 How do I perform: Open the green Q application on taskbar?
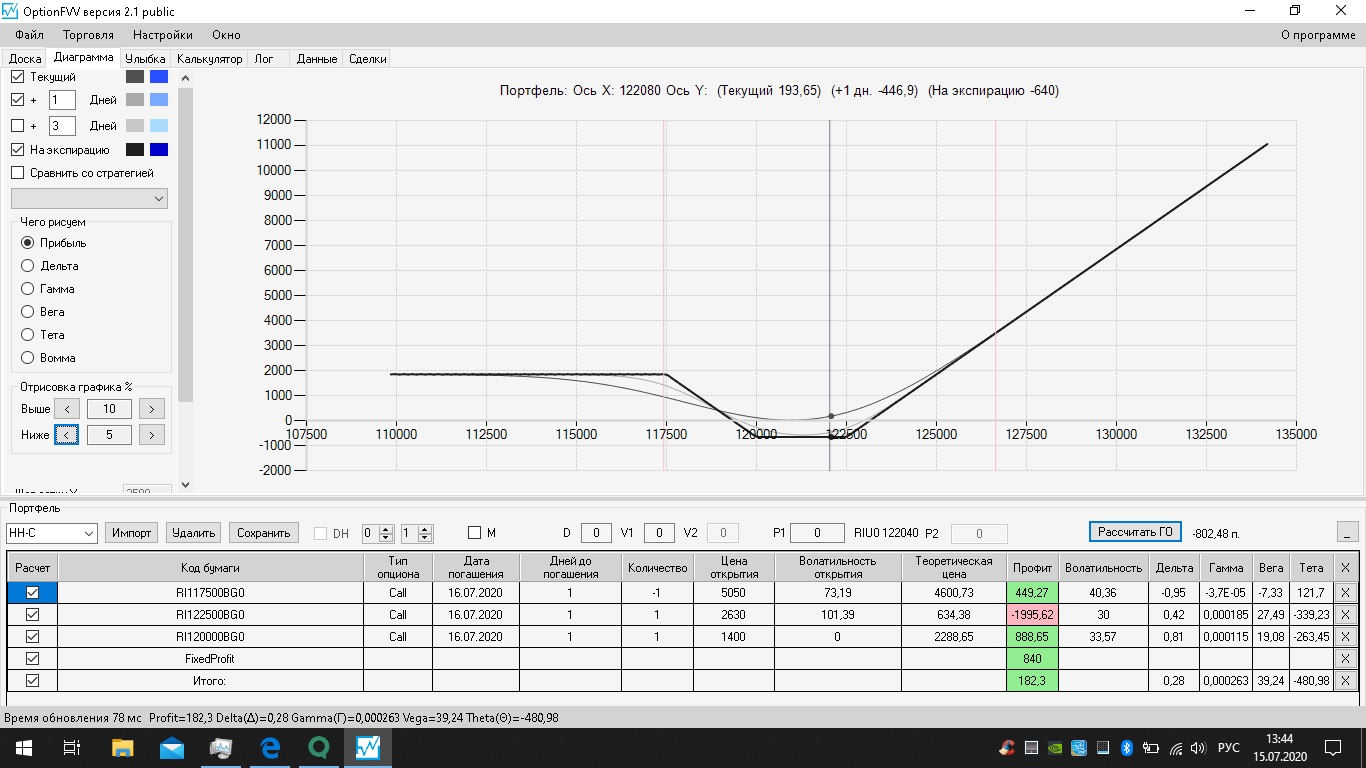tap(319, 748)
